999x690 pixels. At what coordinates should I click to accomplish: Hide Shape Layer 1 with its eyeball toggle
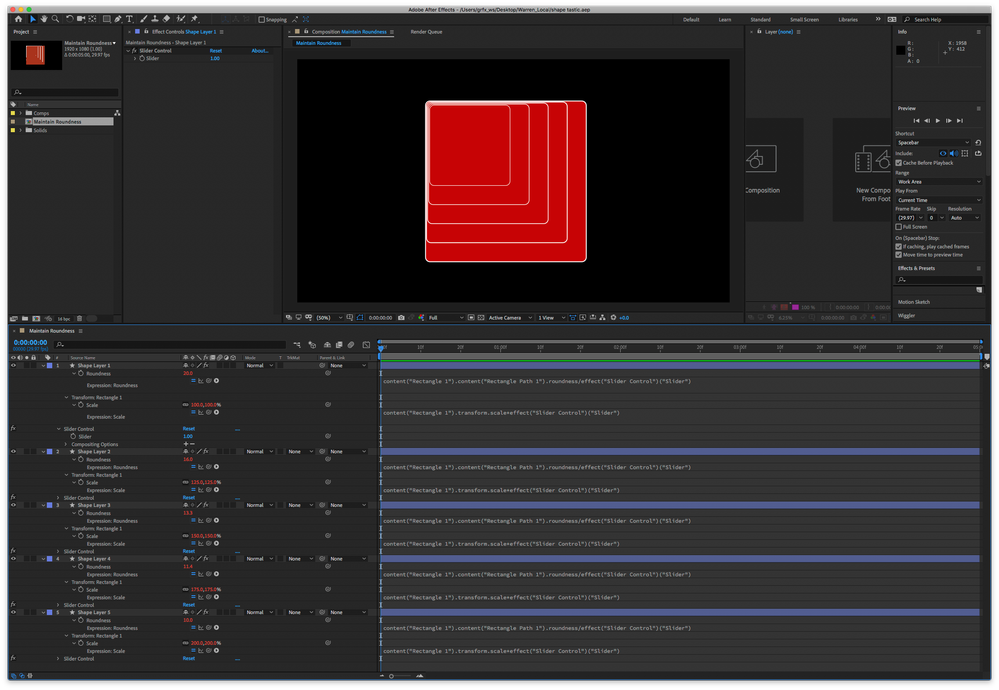tap(13, 365)
